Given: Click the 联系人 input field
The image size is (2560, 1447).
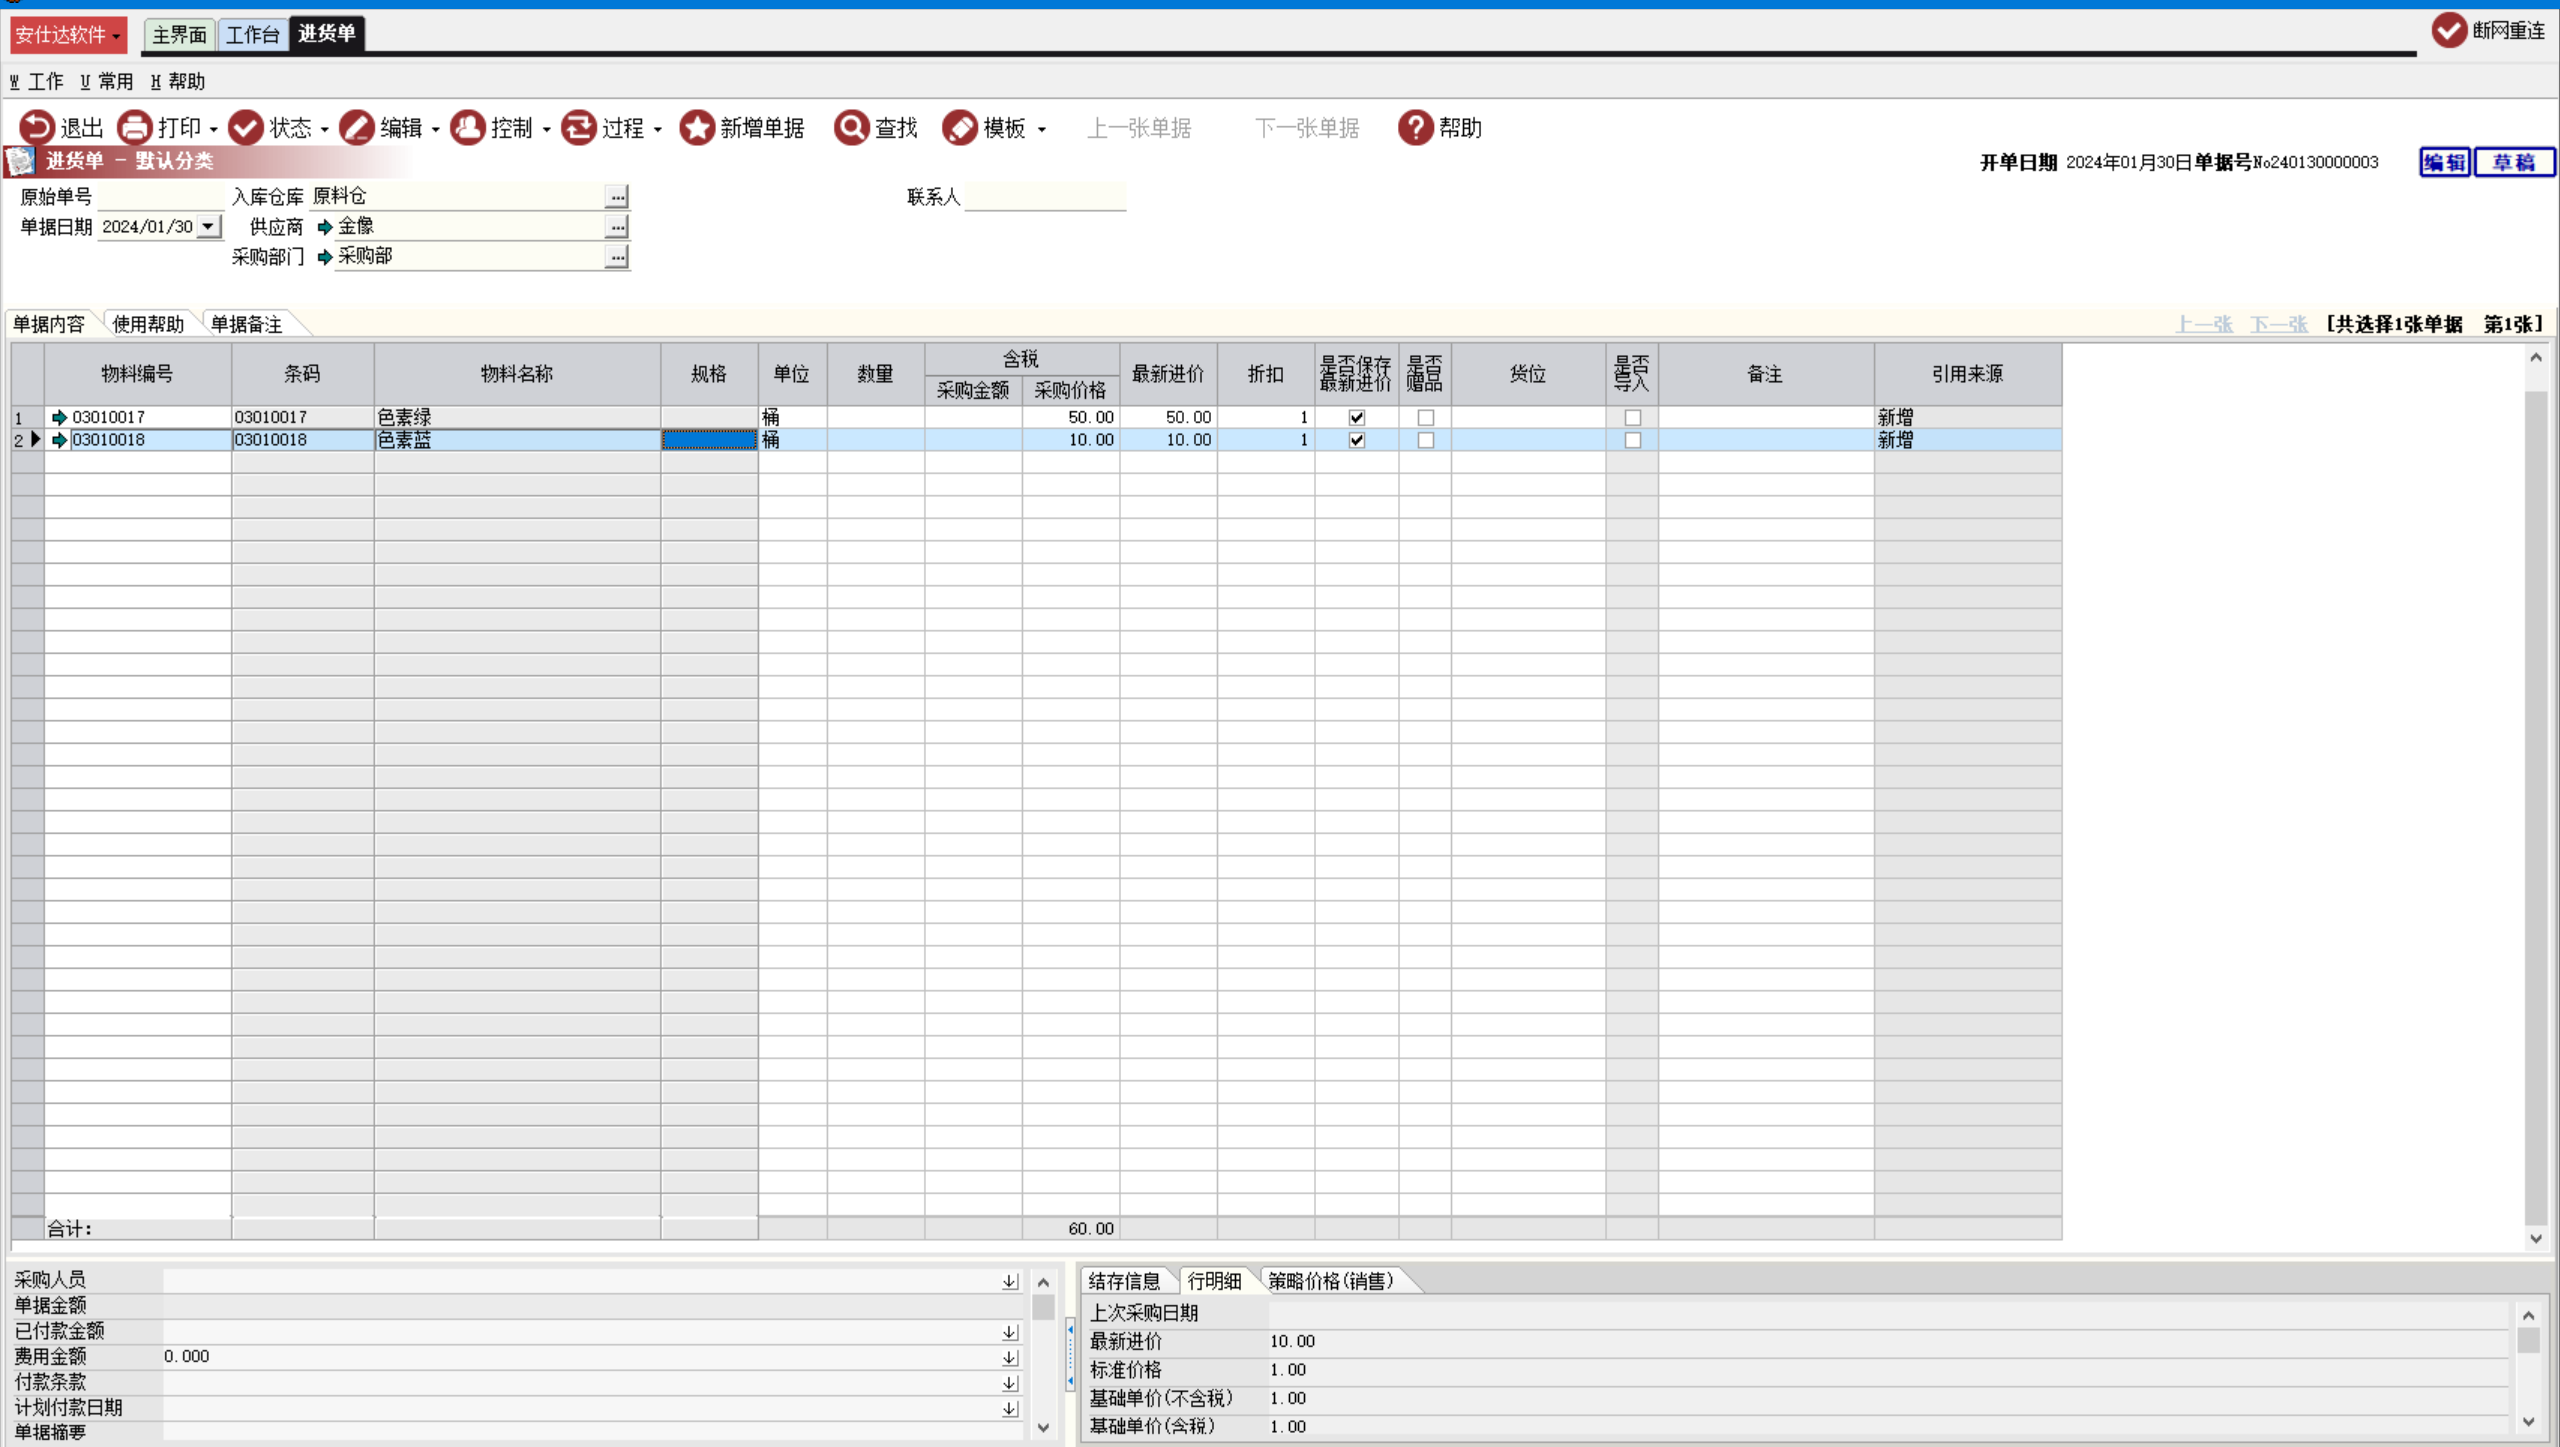Looking at the screenshot, I should point(1044,197).
